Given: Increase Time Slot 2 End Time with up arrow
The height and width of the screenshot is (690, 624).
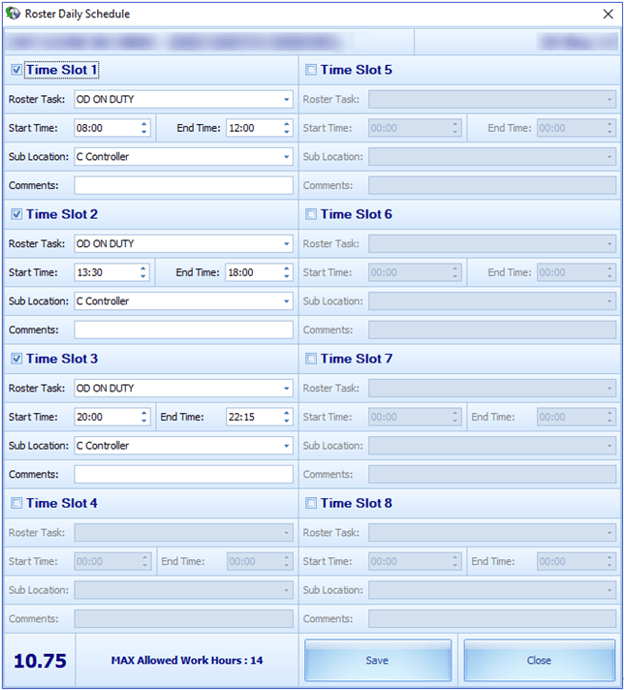Looking at the screenshot, I should (x=286, y=268).
